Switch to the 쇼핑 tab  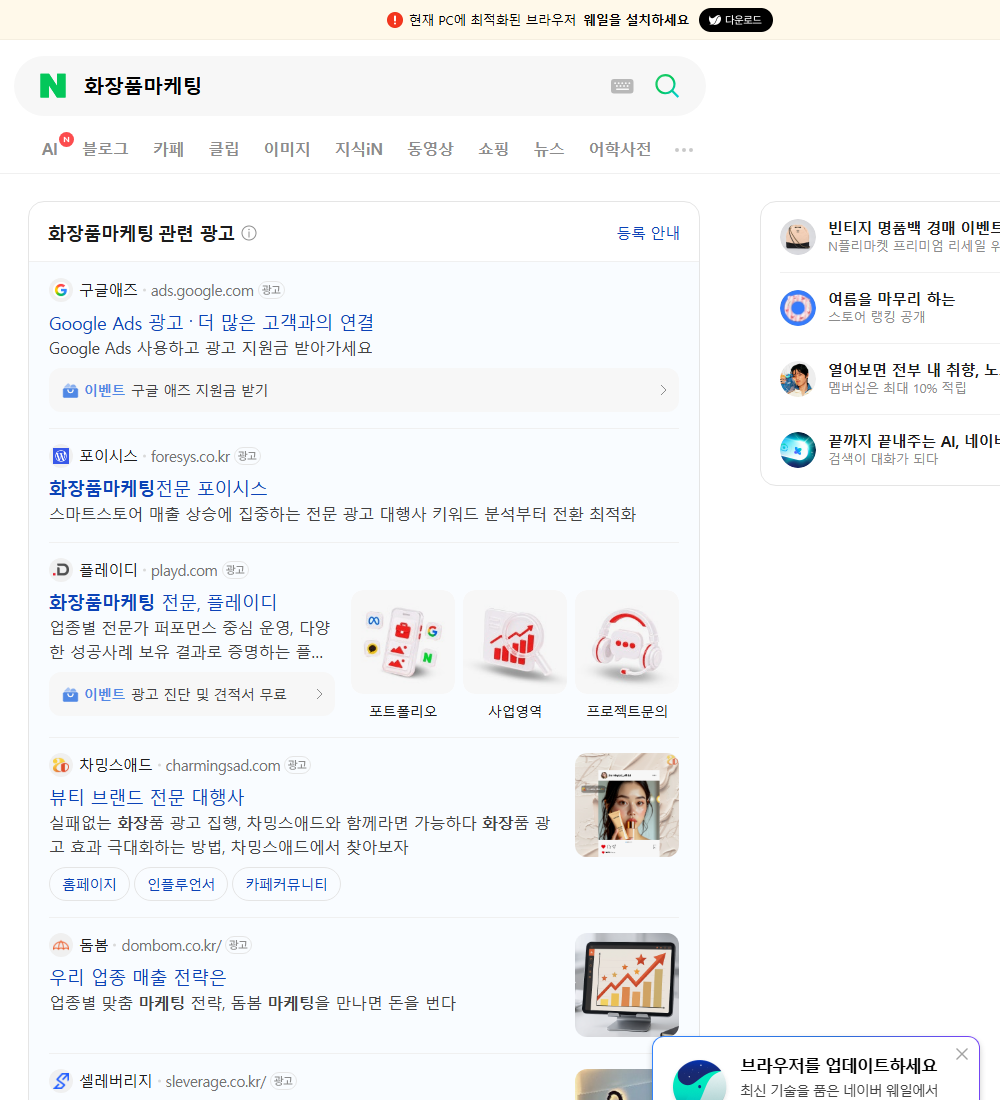493,149
